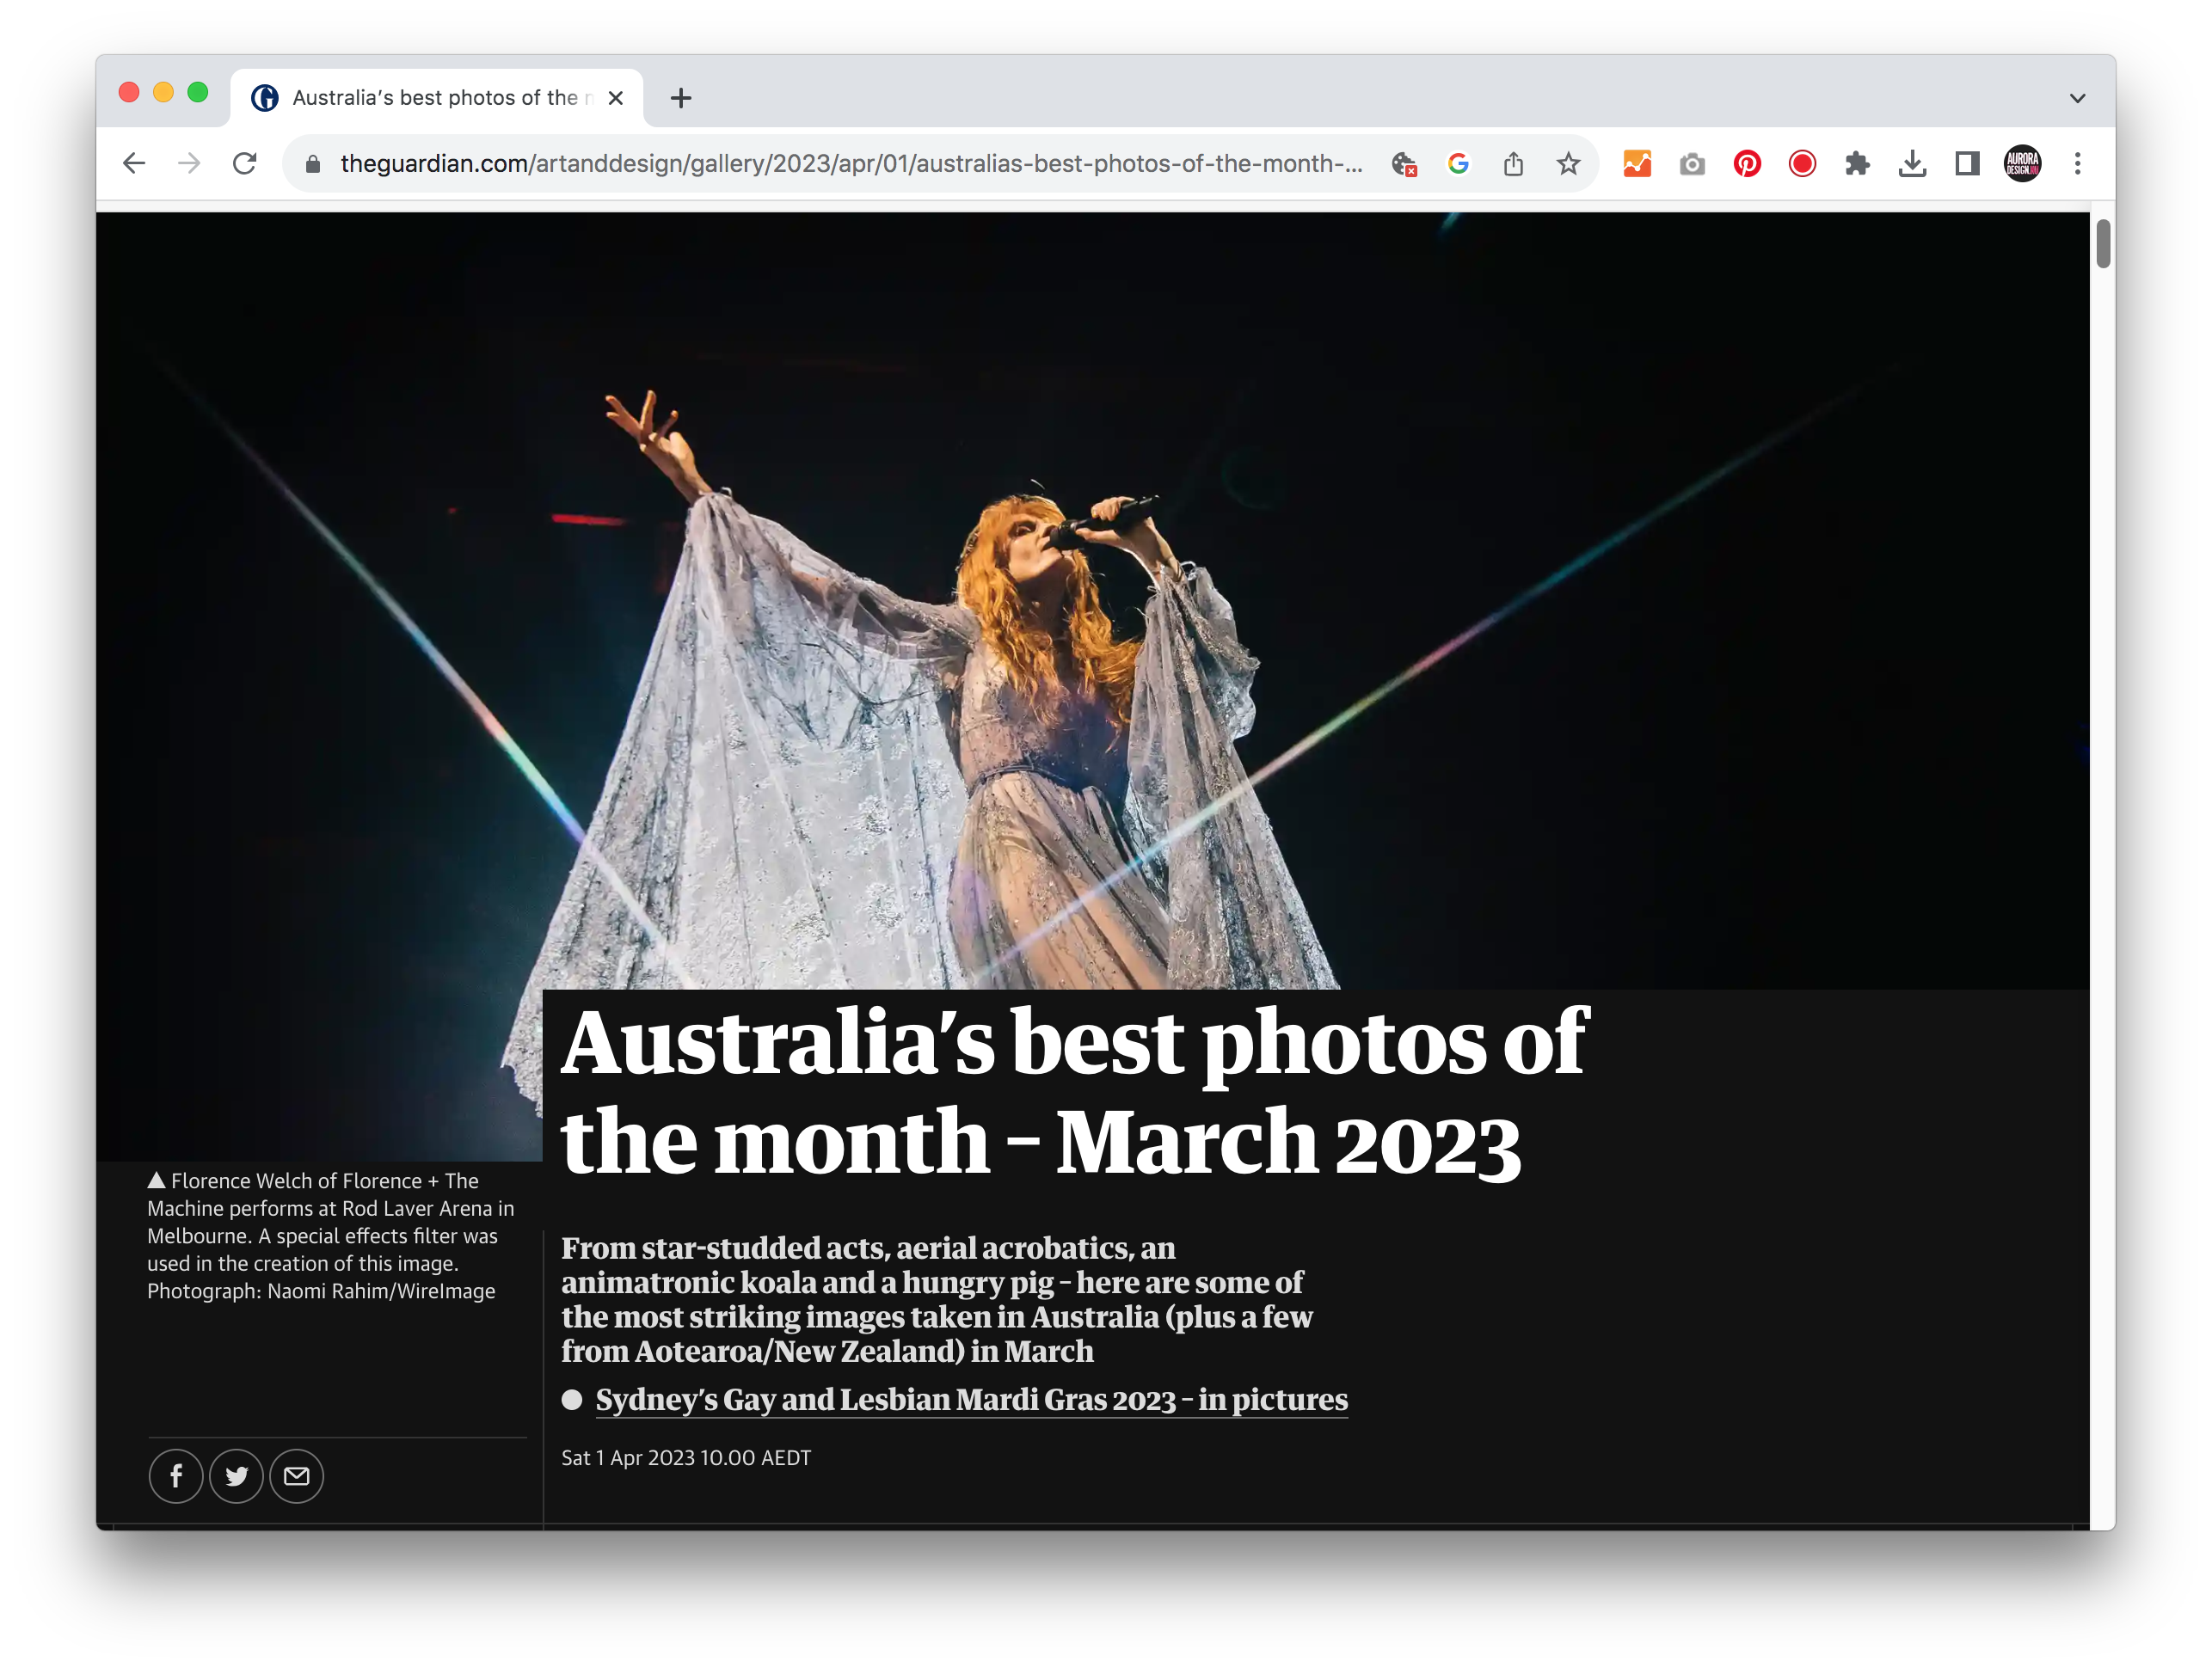The height and width of the screenshot is (1668, 2212).
Task: Share article on Facebook
Action: (x=176, y=1476)
